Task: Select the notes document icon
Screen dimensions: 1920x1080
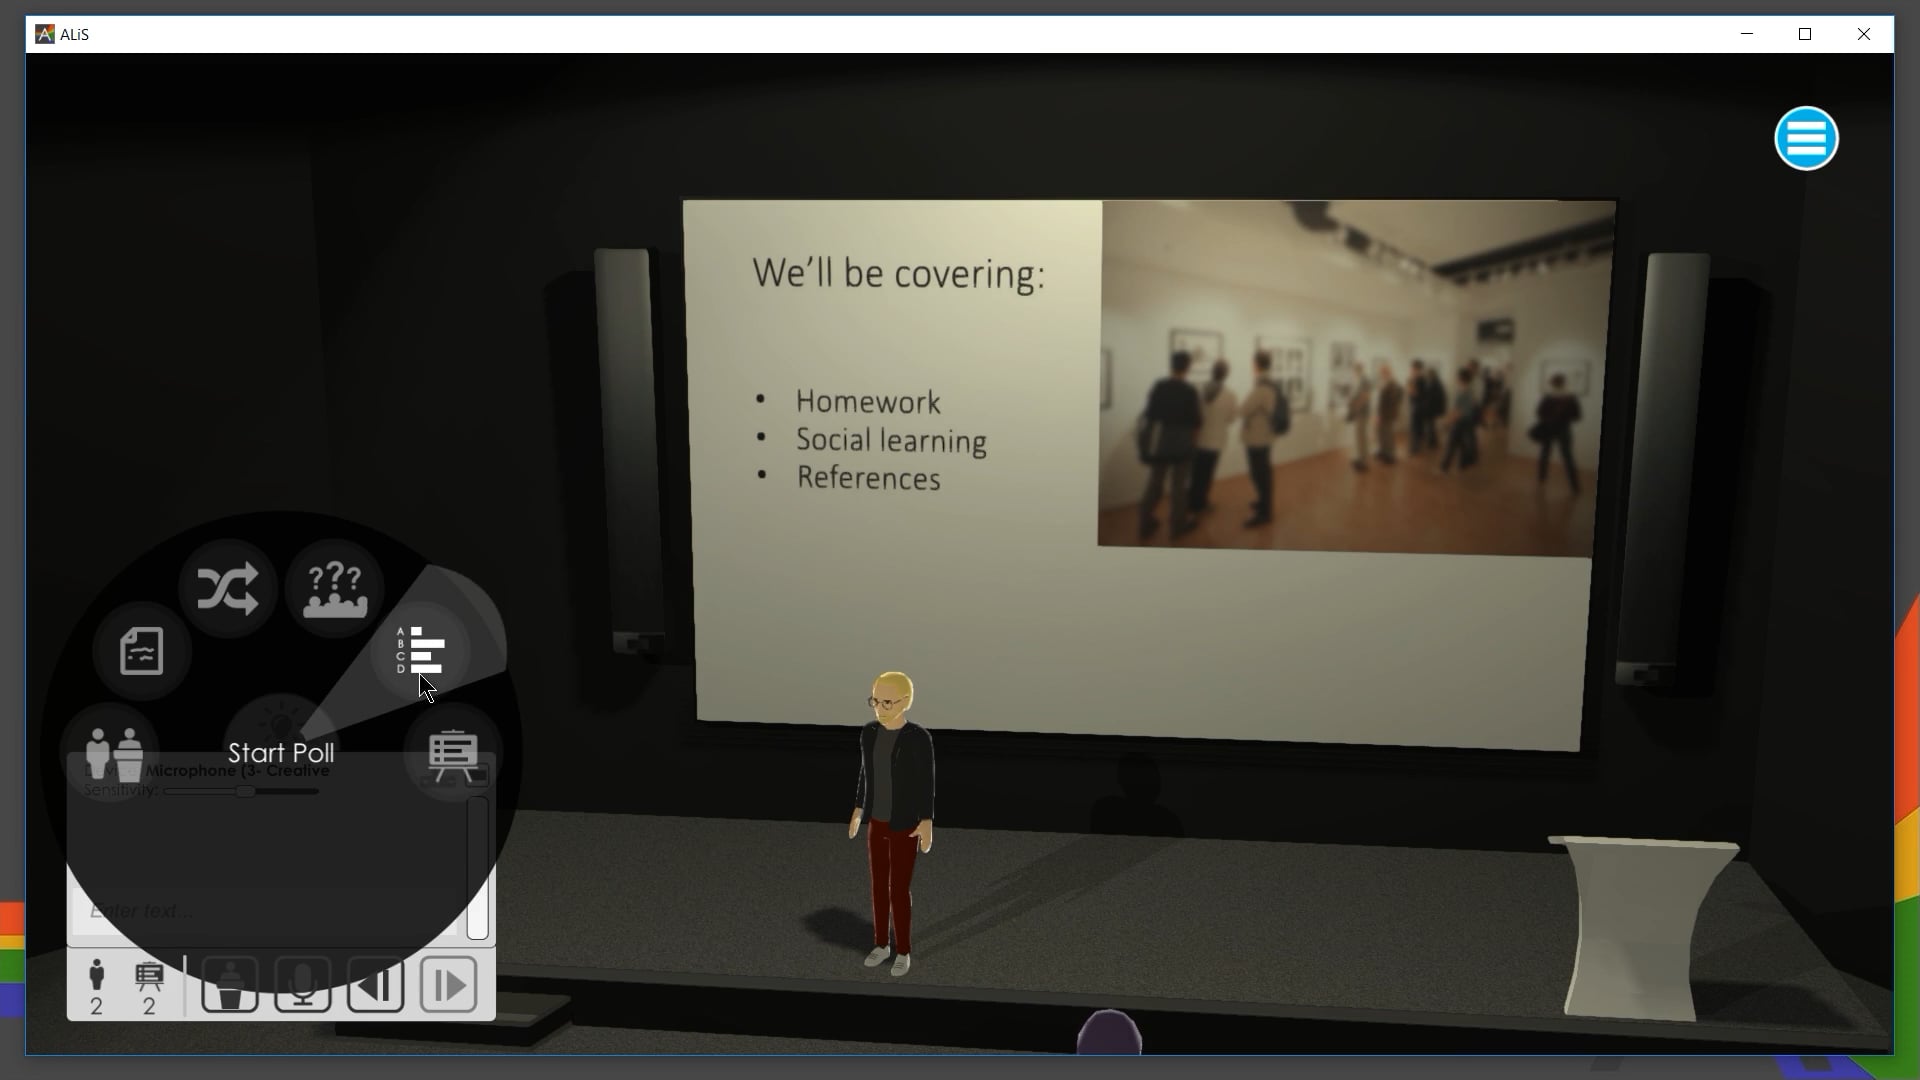Action: (x=140, y=651)
